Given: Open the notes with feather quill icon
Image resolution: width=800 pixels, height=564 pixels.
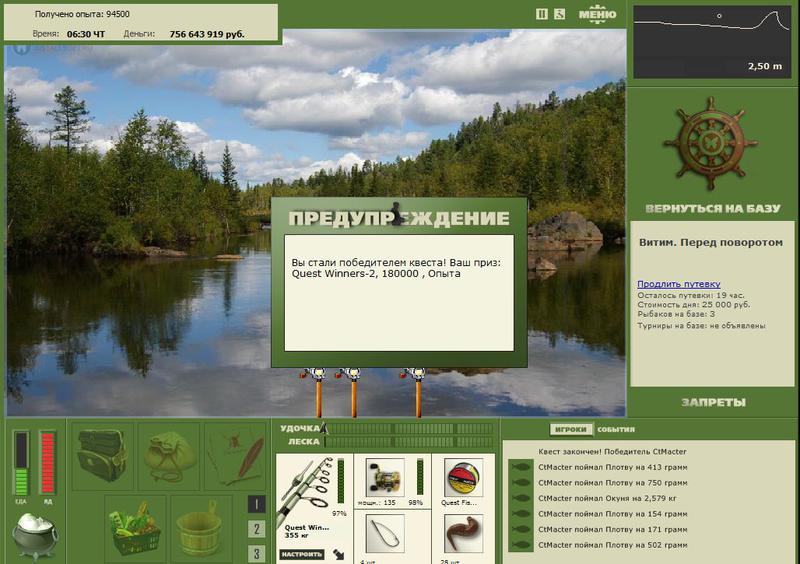Looking at the screenshot, I should click(235, 456).
